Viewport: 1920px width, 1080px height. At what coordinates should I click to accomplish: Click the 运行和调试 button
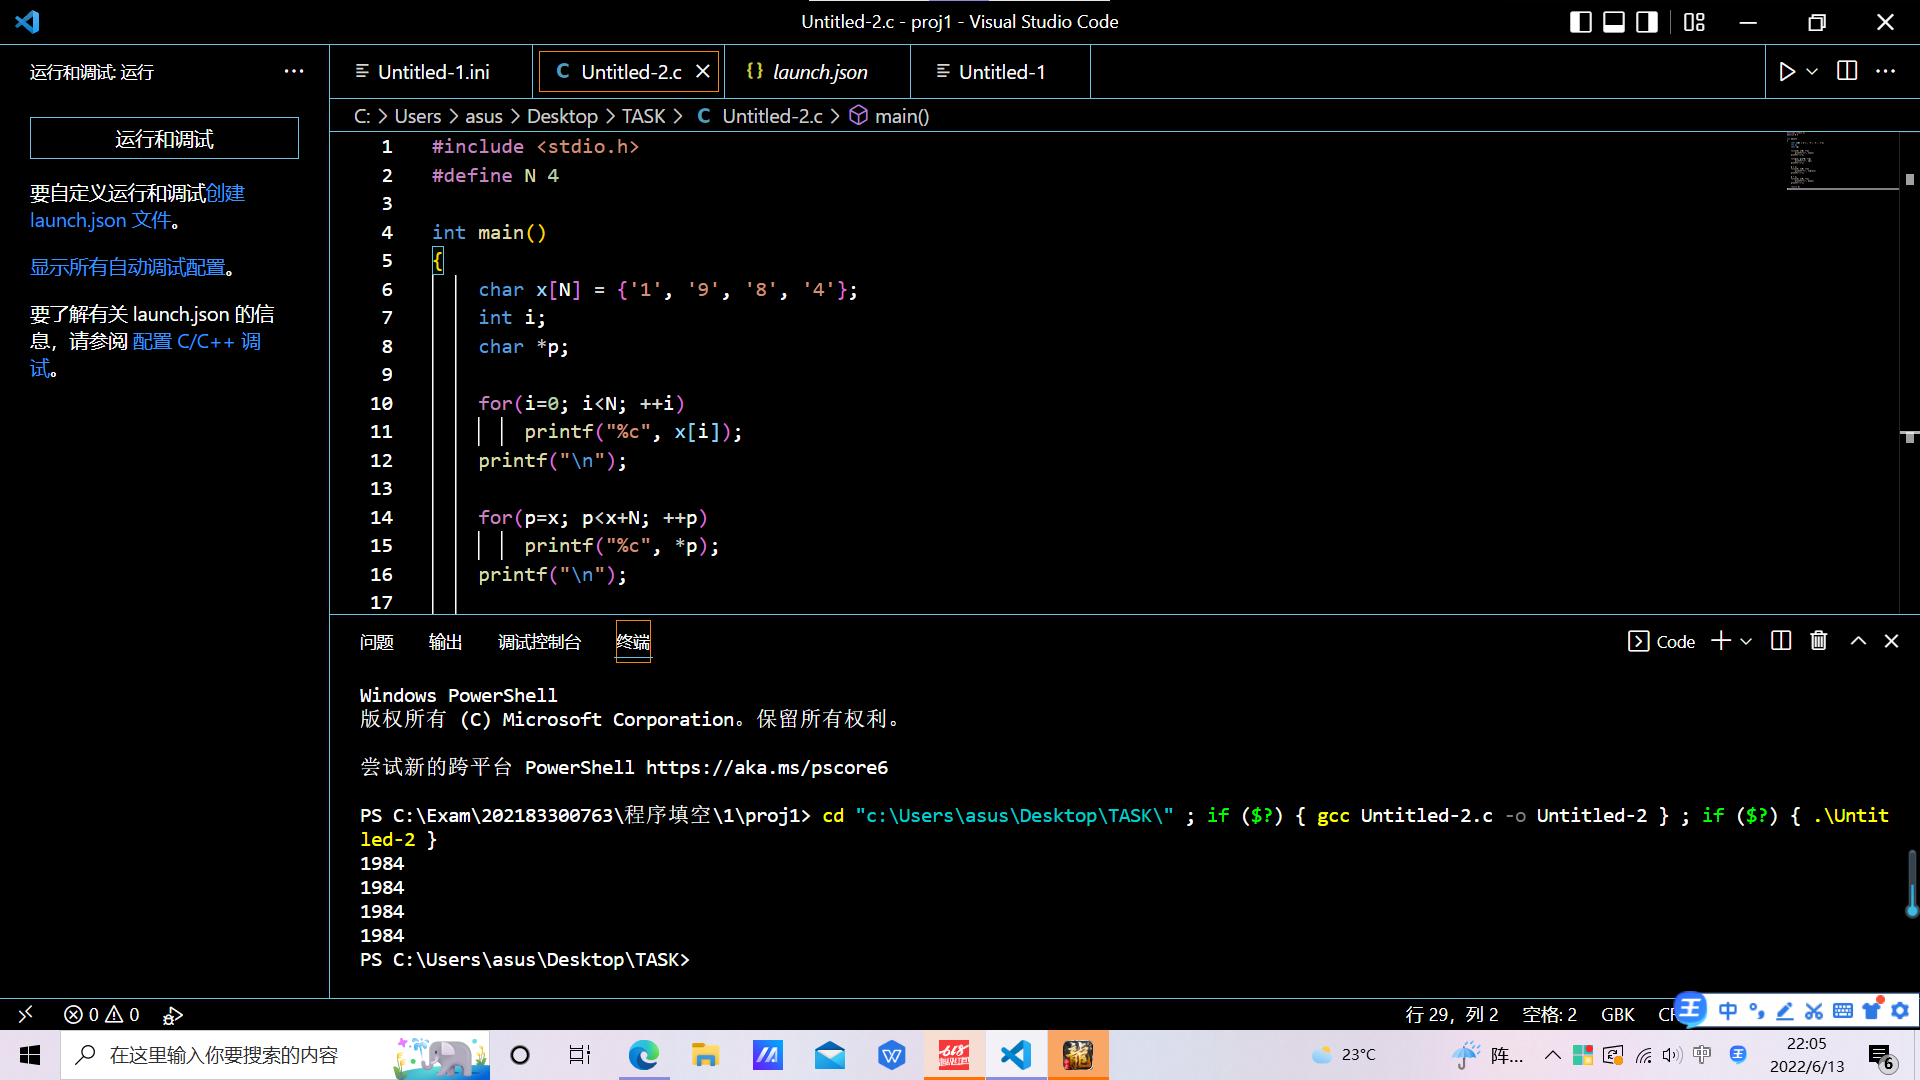coord(164,139)
